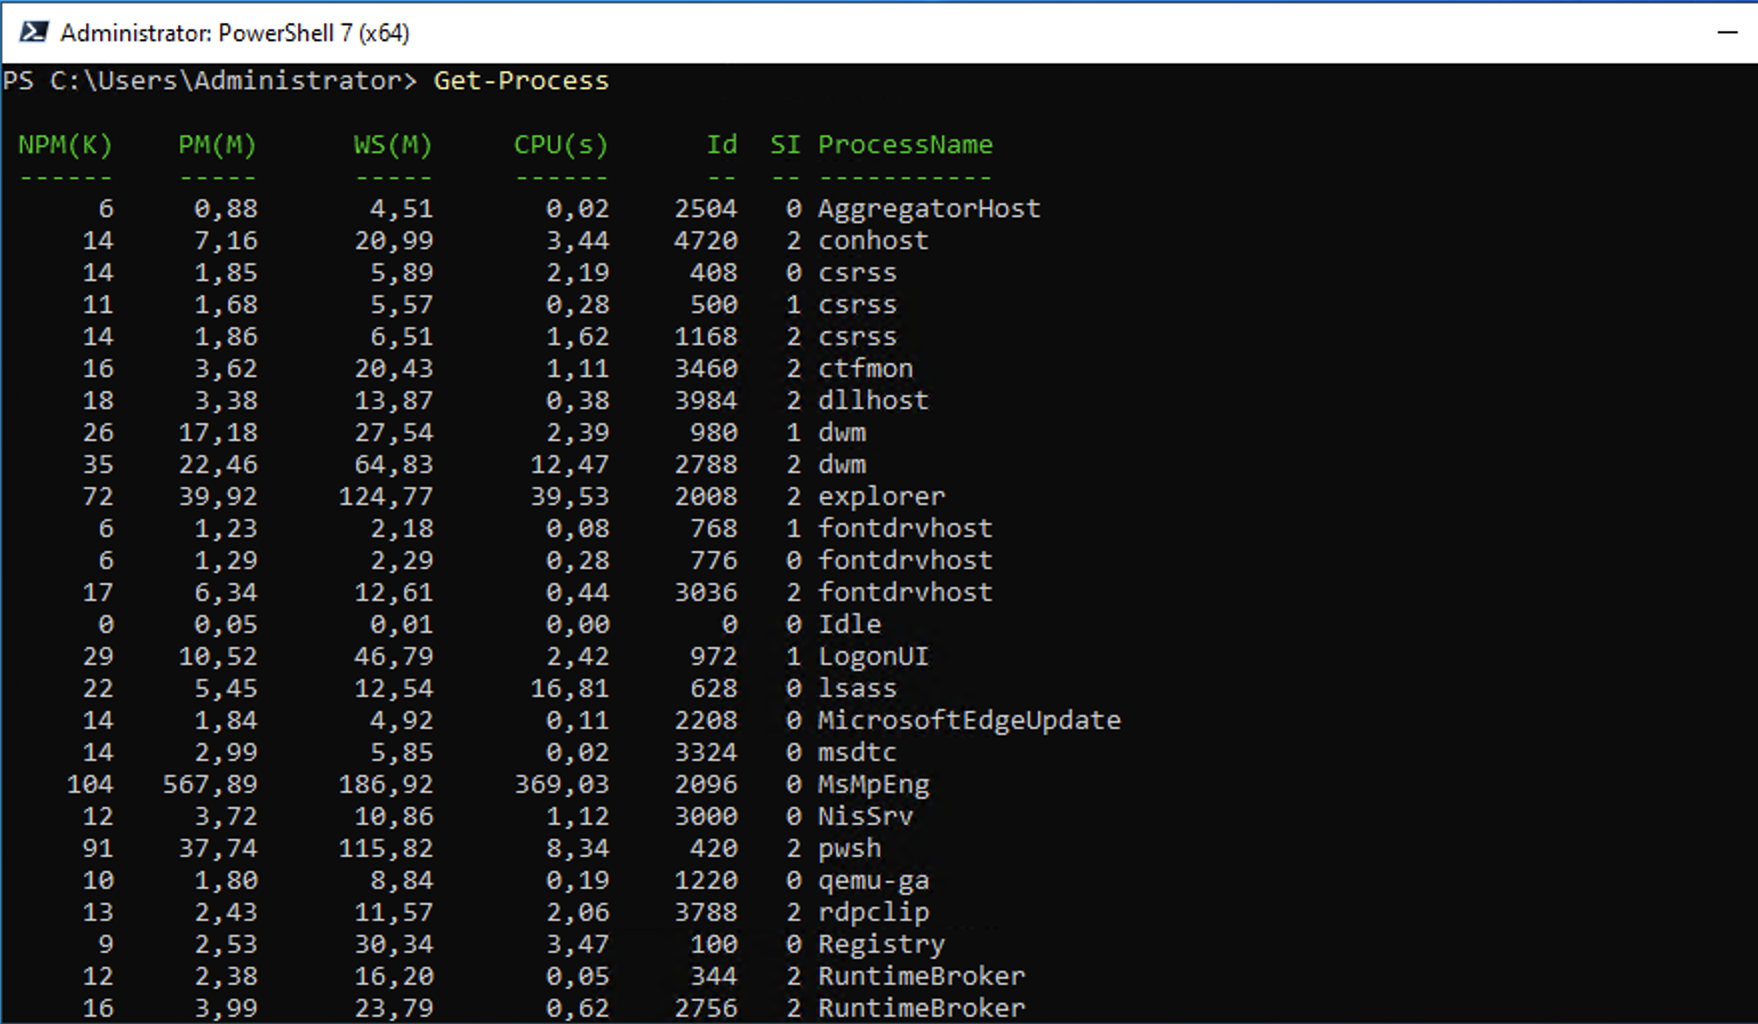Click the PM(M) column header
The image size is (1758, 1024).
pyautogui.click(x=217, y=145)
